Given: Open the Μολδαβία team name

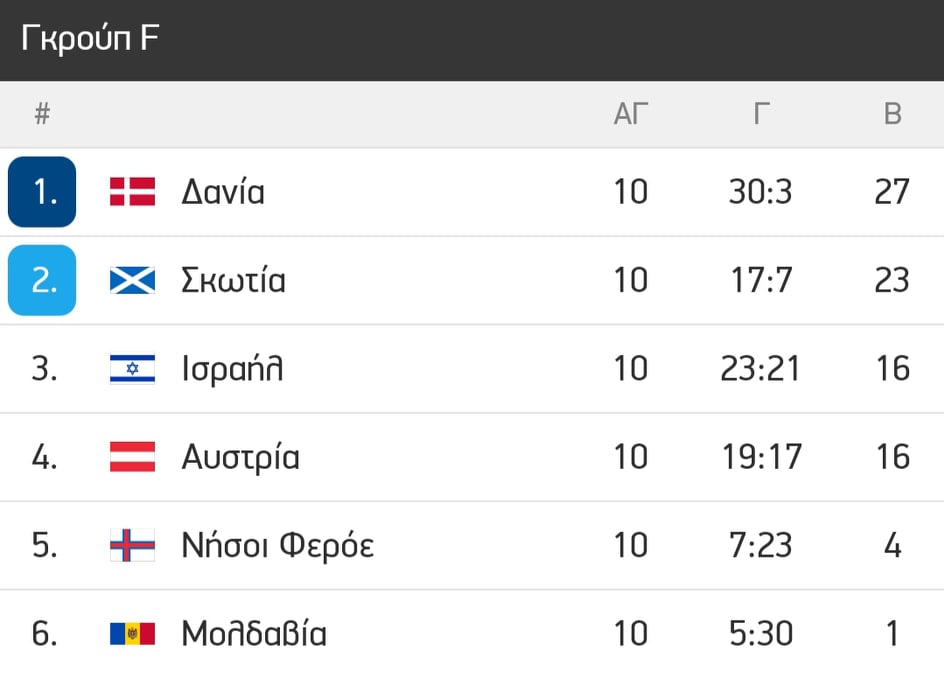Looking at the screenshot, I should (x=254, y=633).
